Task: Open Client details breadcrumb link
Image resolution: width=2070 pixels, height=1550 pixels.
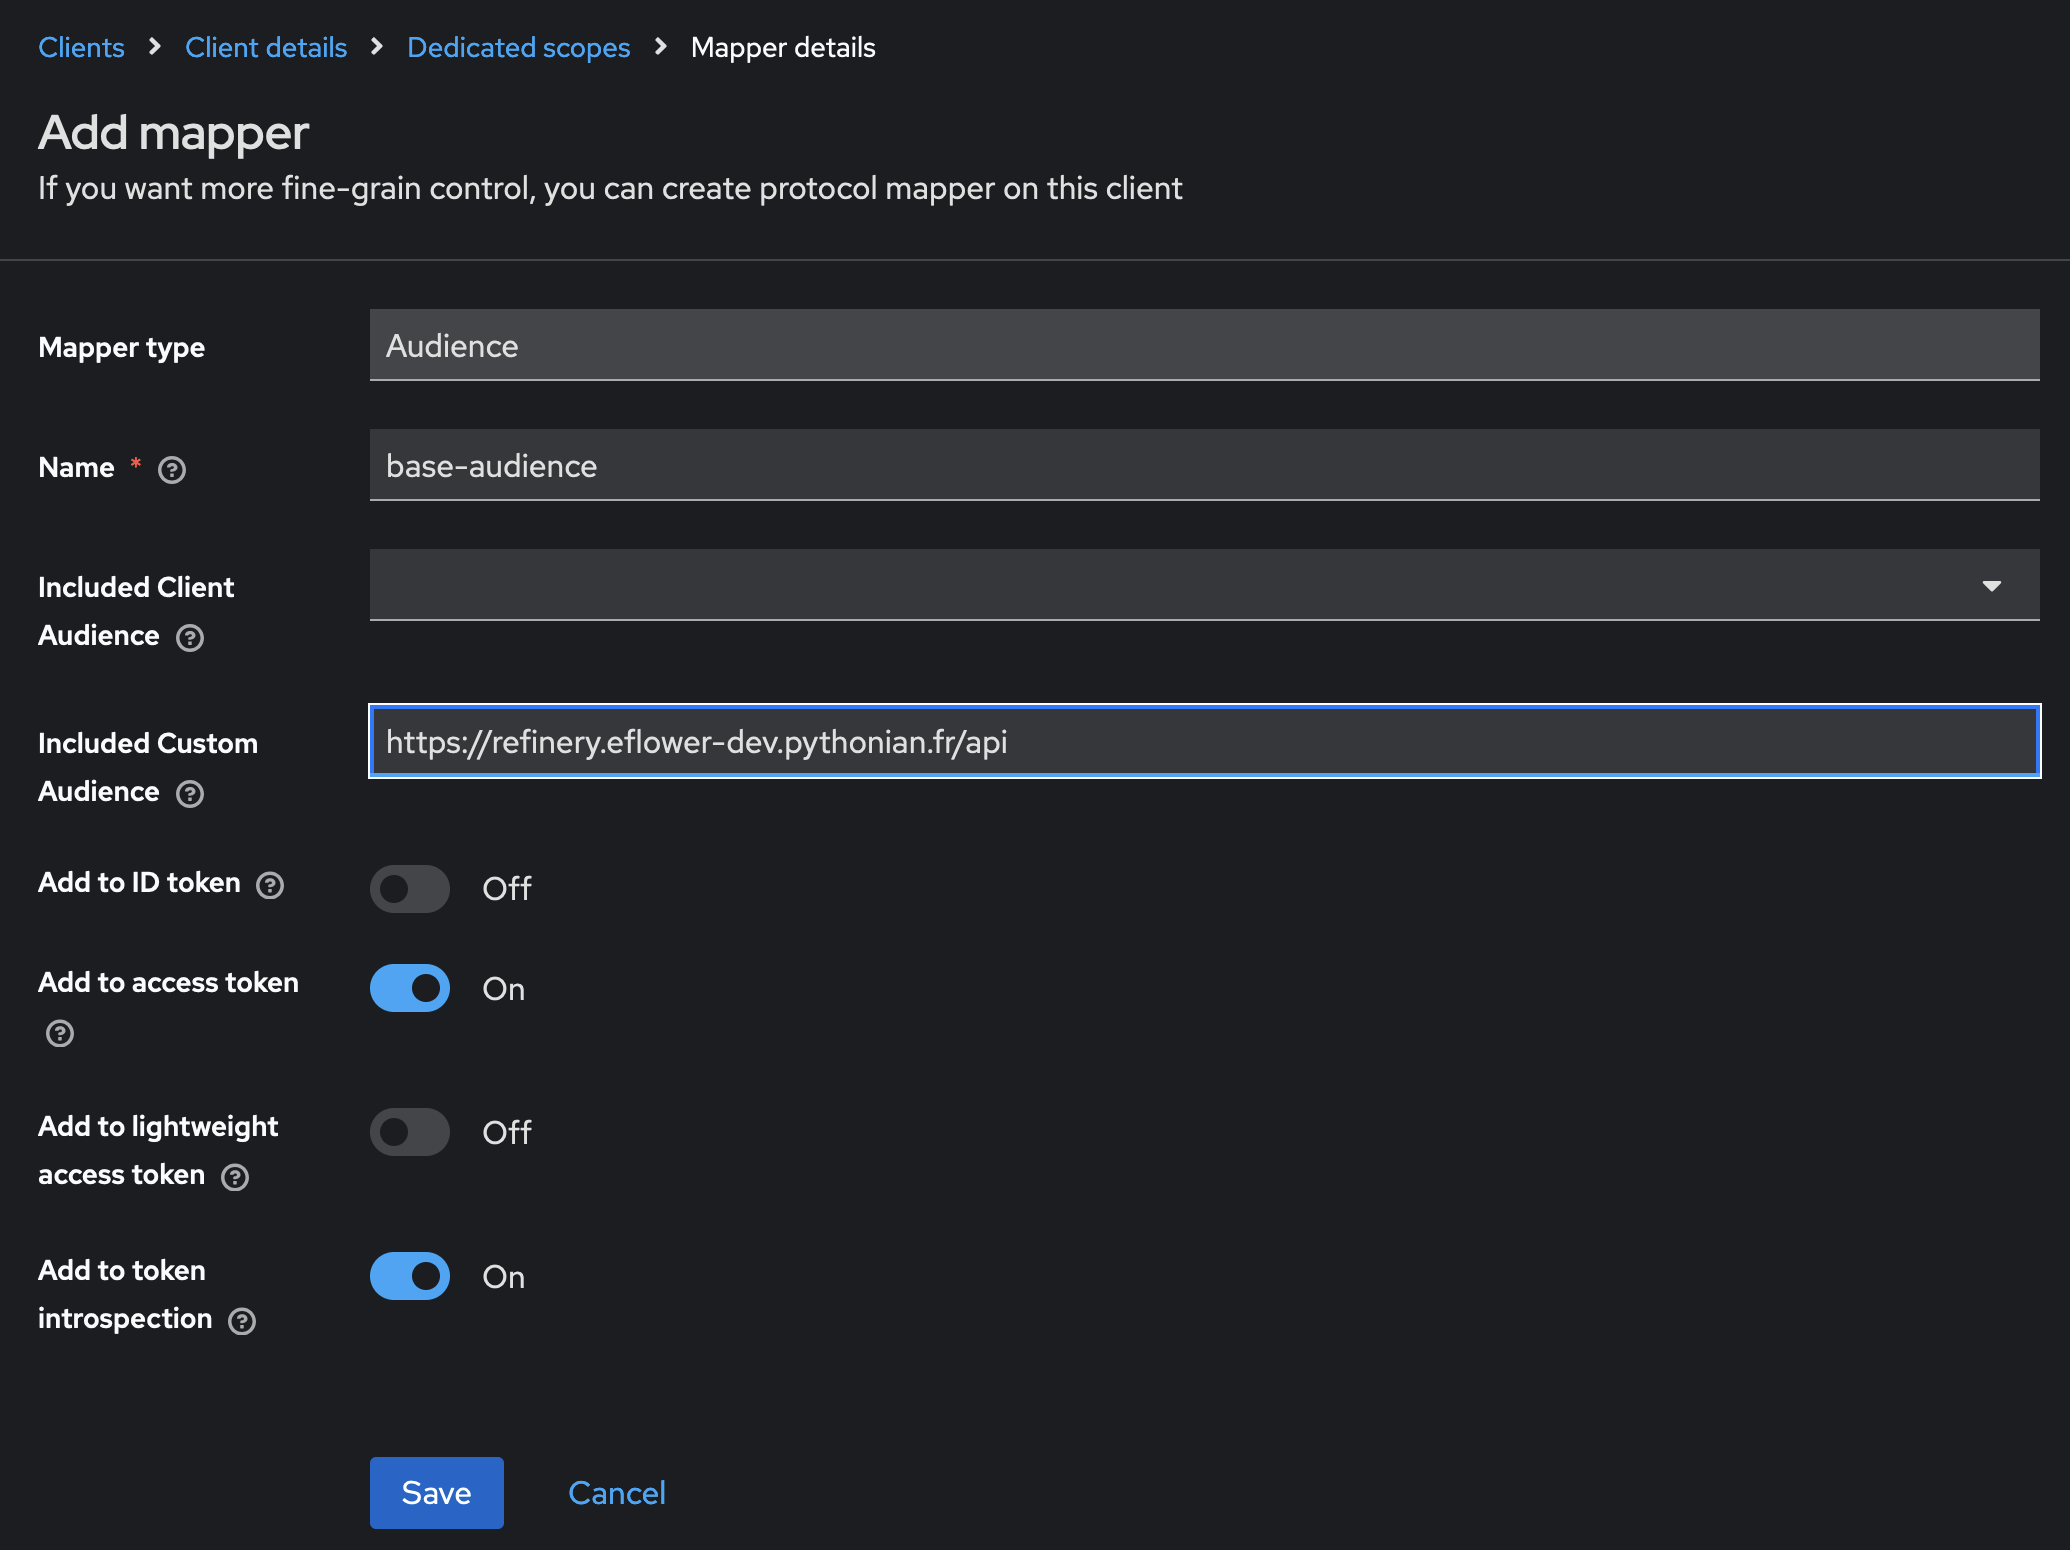Action: pos(266,47)
